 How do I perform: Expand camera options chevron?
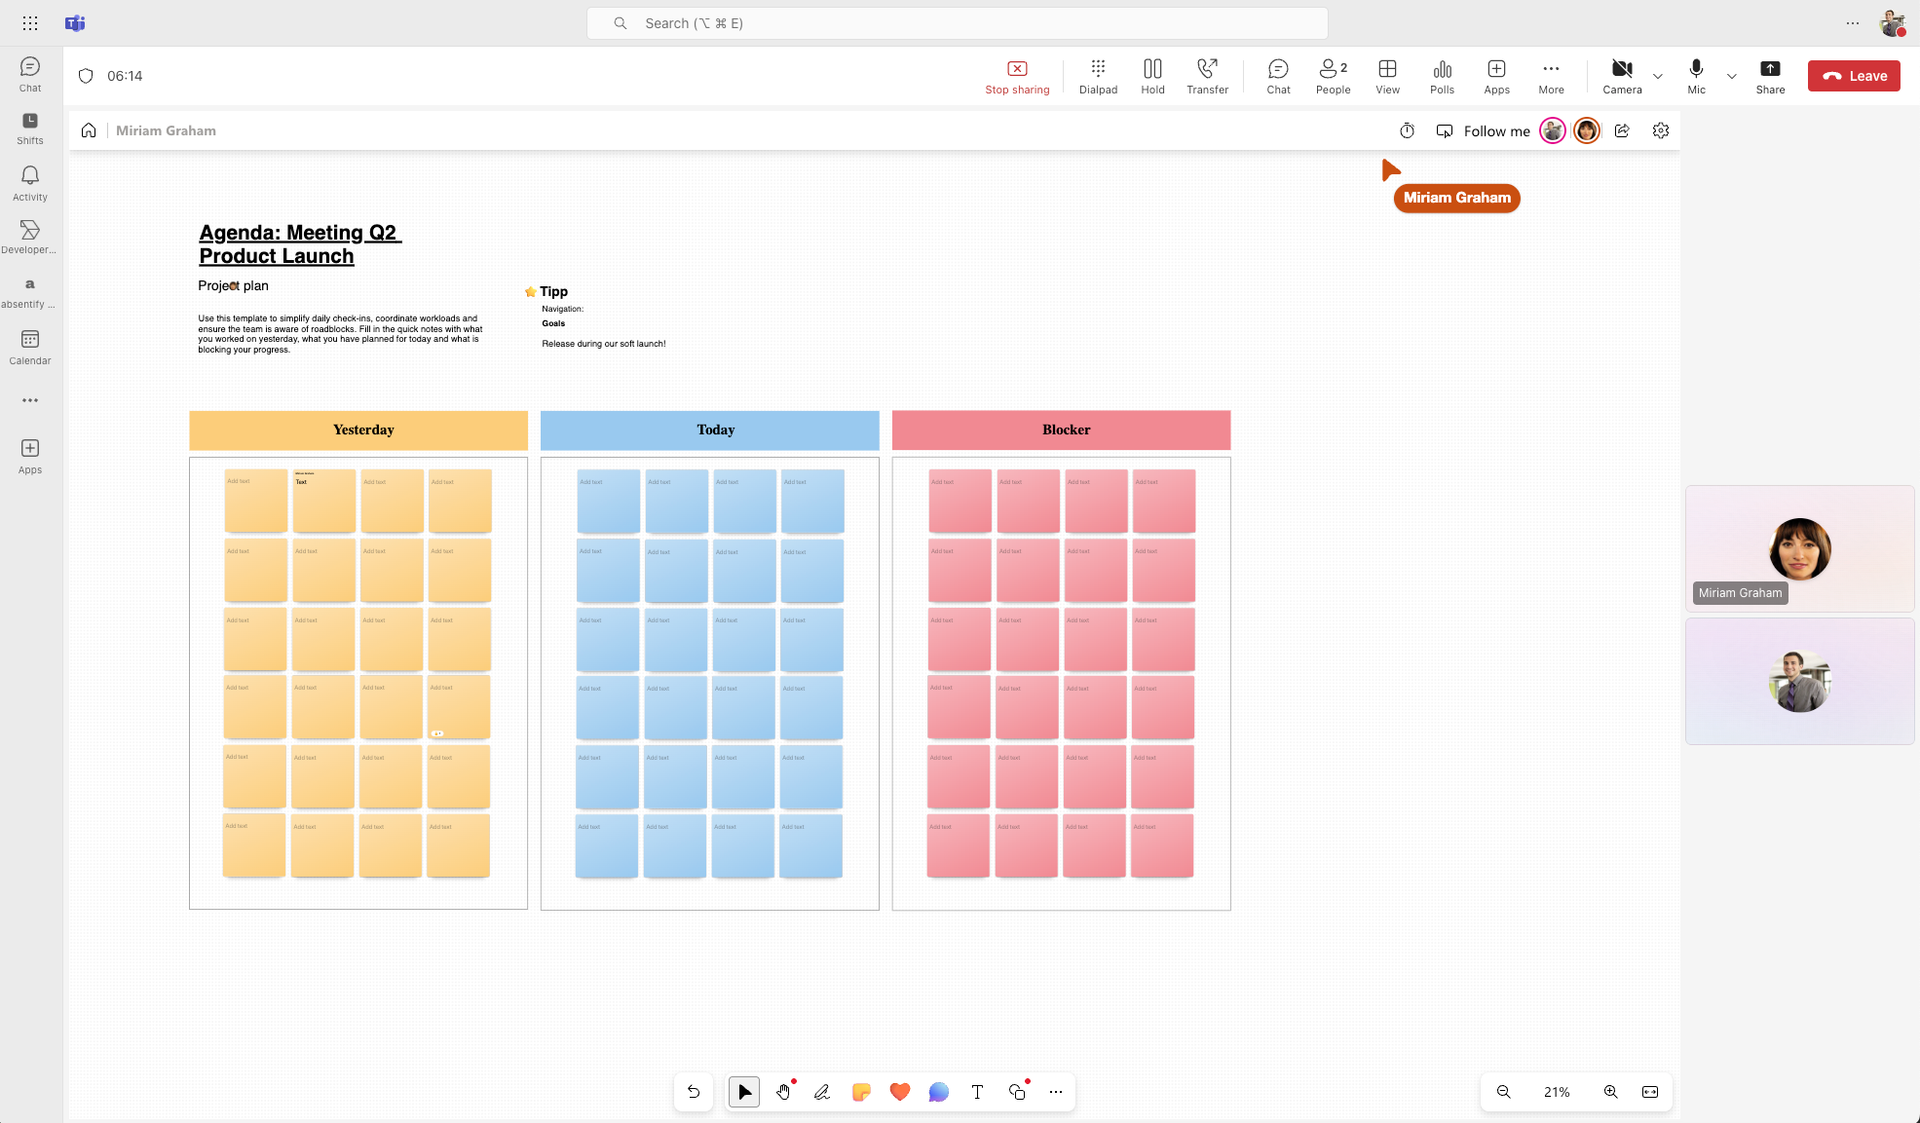1658,76
